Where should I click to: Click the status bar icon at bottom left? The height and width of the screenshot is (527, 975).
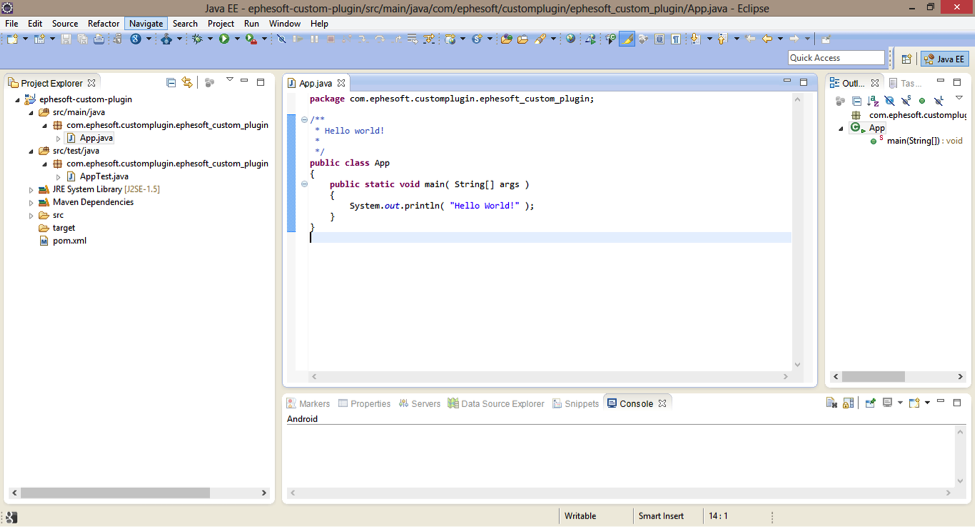click(x=11, y=517)
